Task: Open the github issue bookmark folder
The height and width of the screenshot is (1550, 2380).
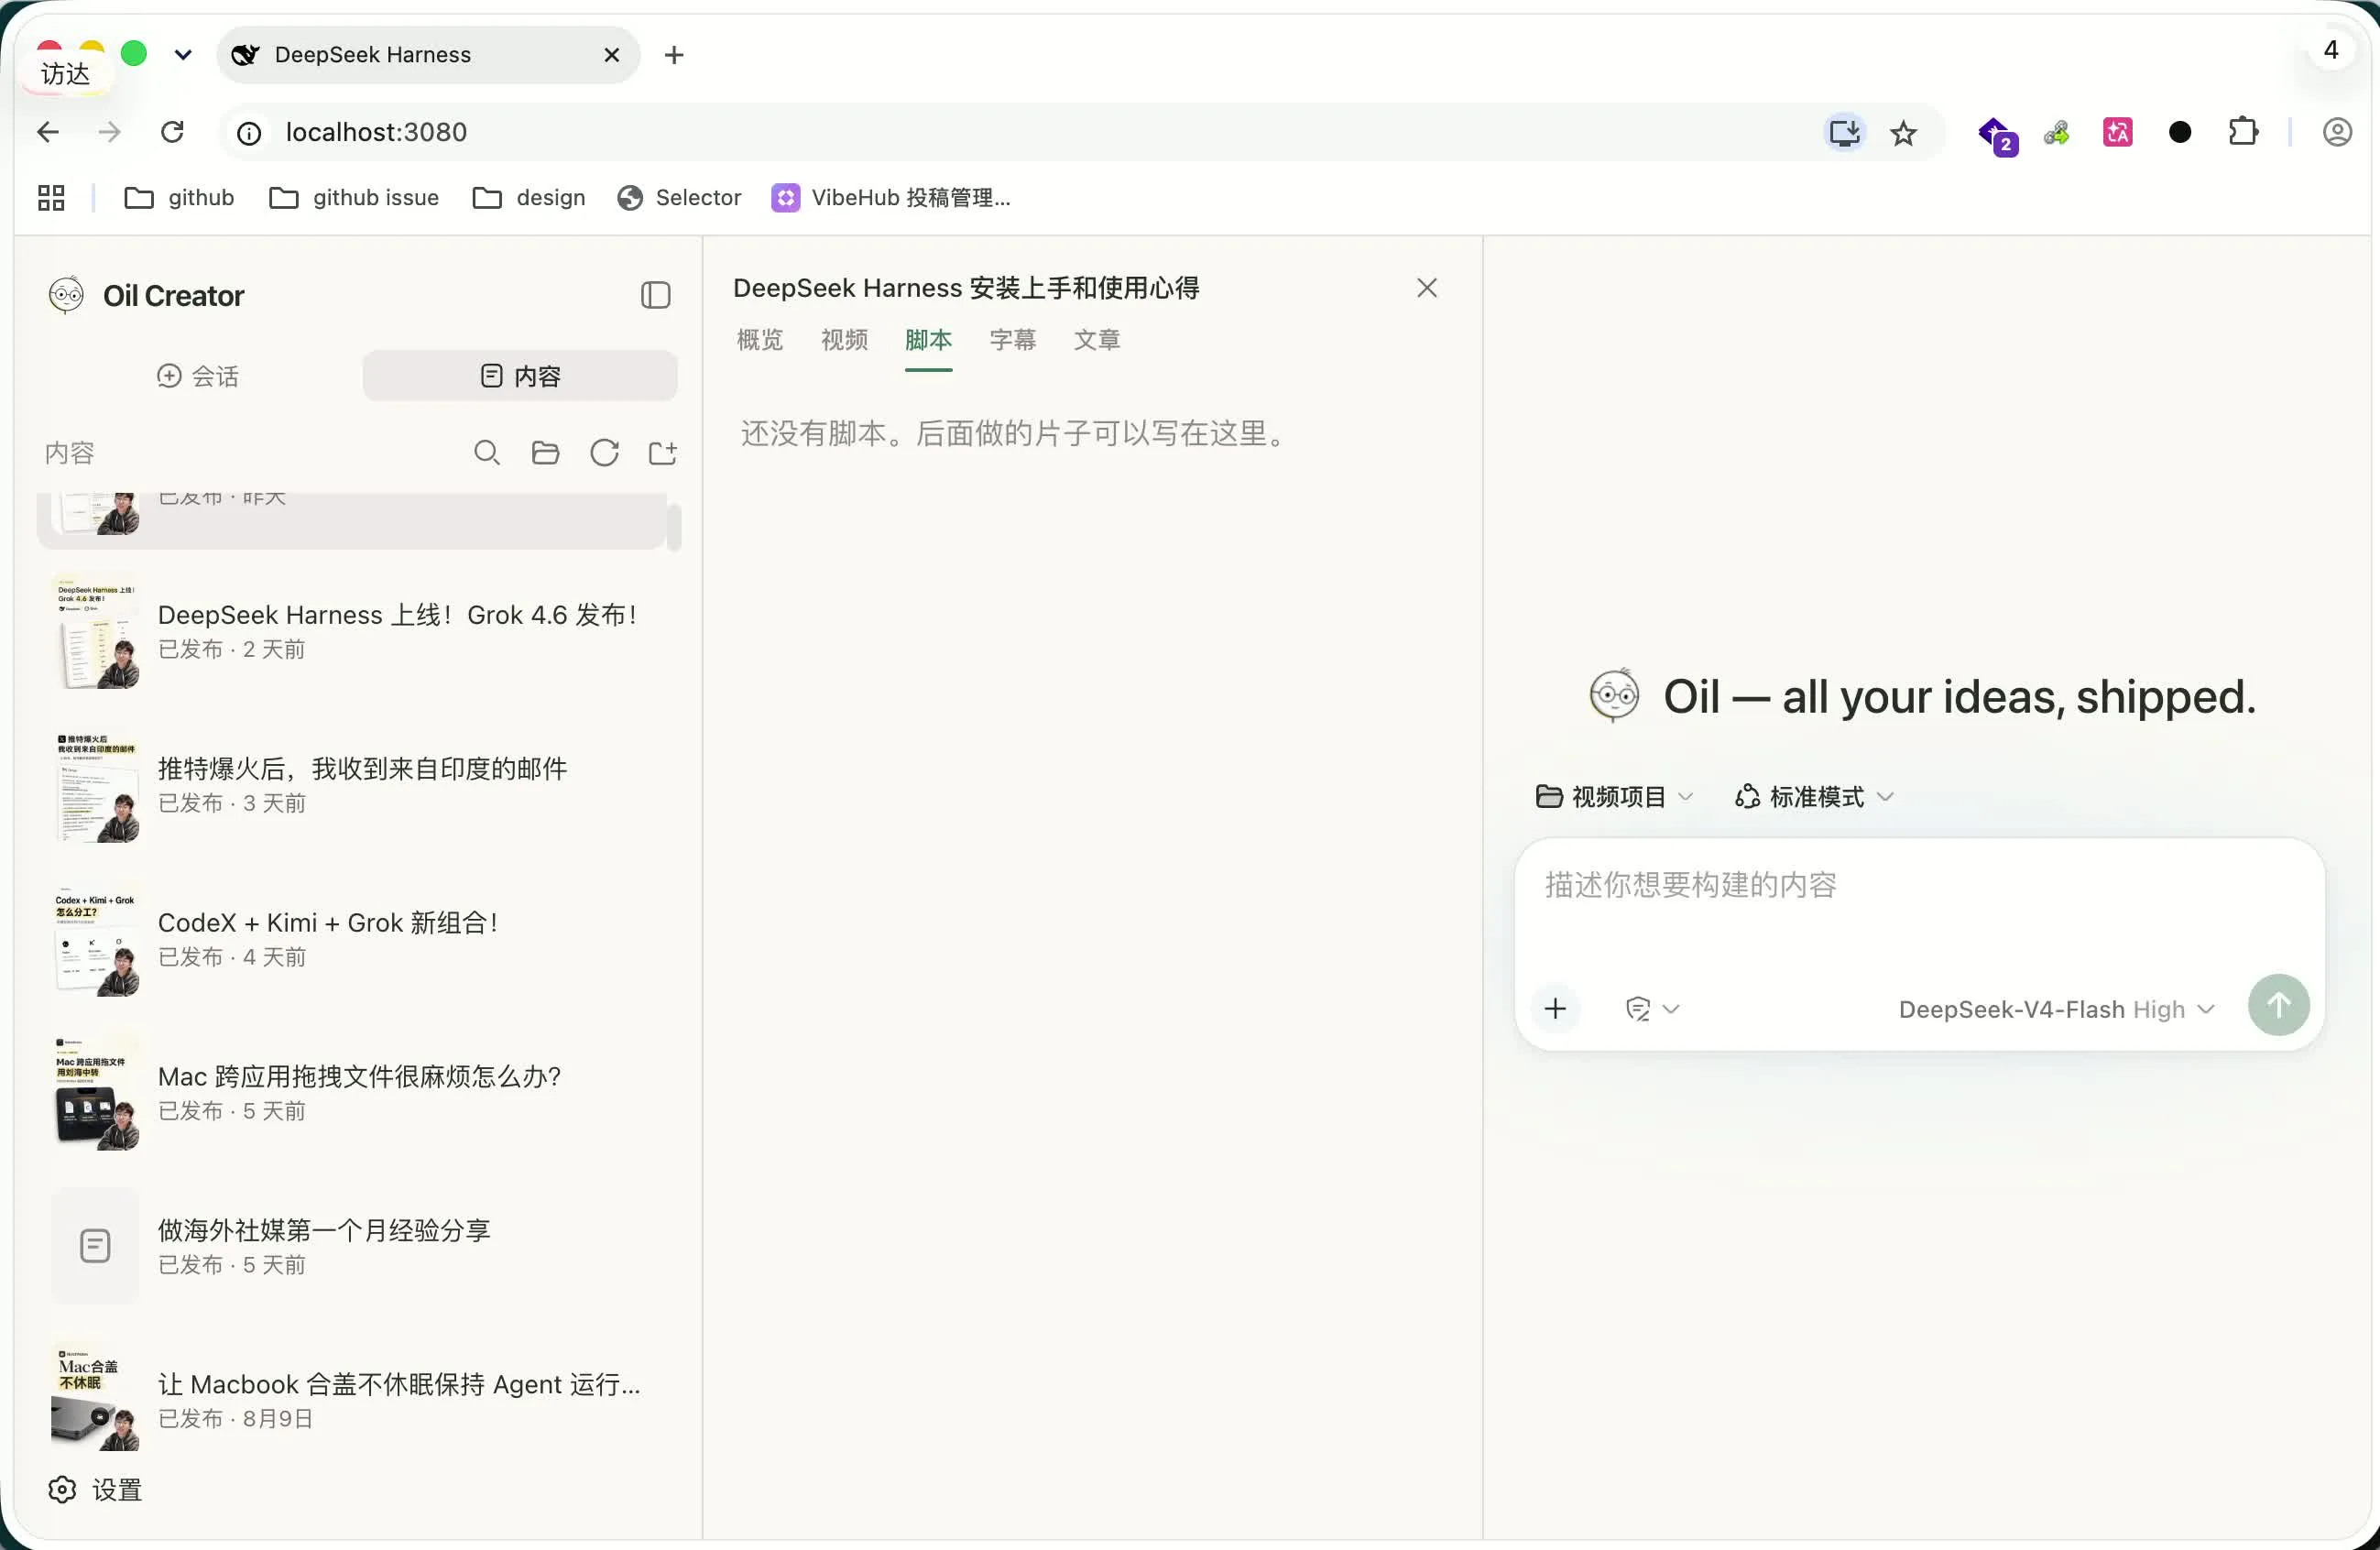Action: point(354,198)
